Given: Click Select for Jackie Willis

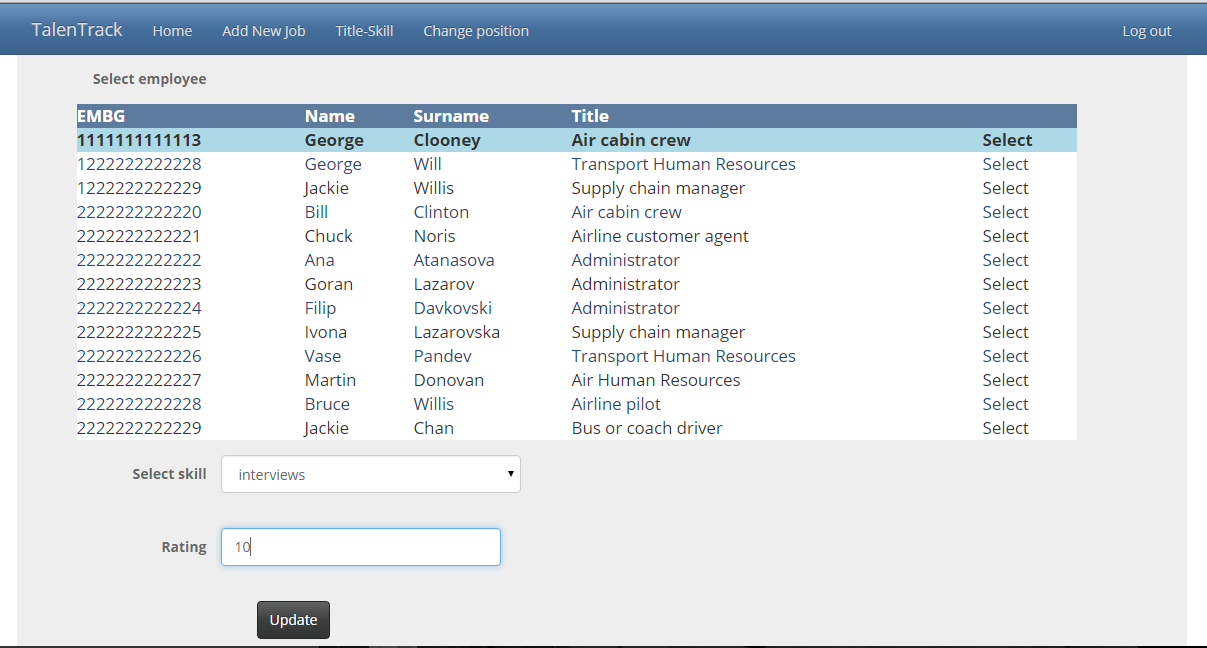Looking at the screenshot, I should tap(1005, 188).
